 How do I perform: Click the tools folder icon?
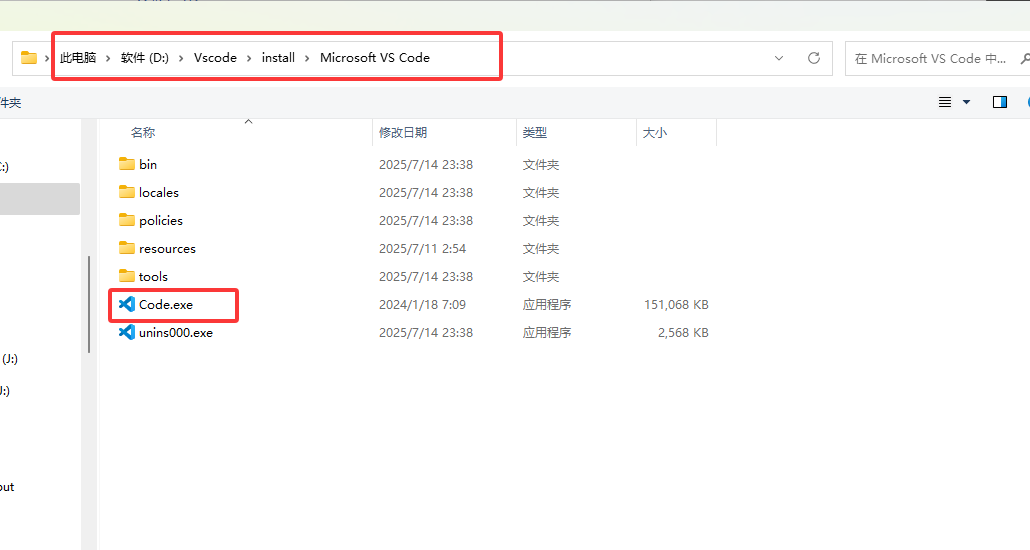pyautogui.click(x=127, y=276)
